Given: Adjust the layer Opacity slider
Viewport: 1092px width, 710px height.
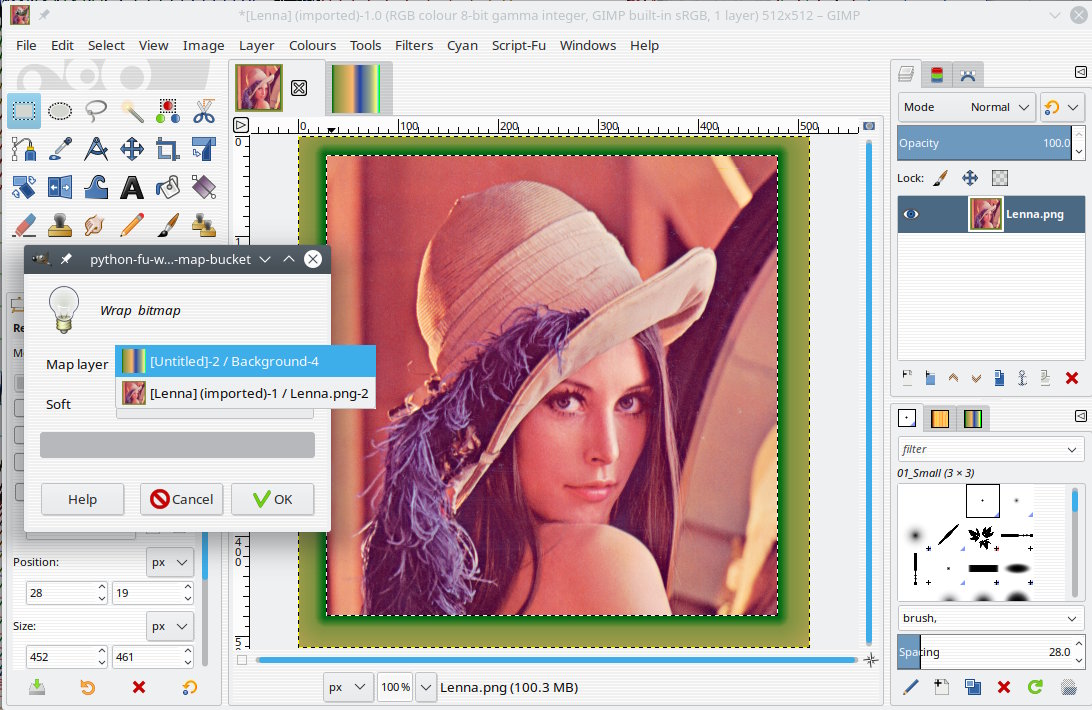Looking at the screenshot, I should [x=985, y=143].
